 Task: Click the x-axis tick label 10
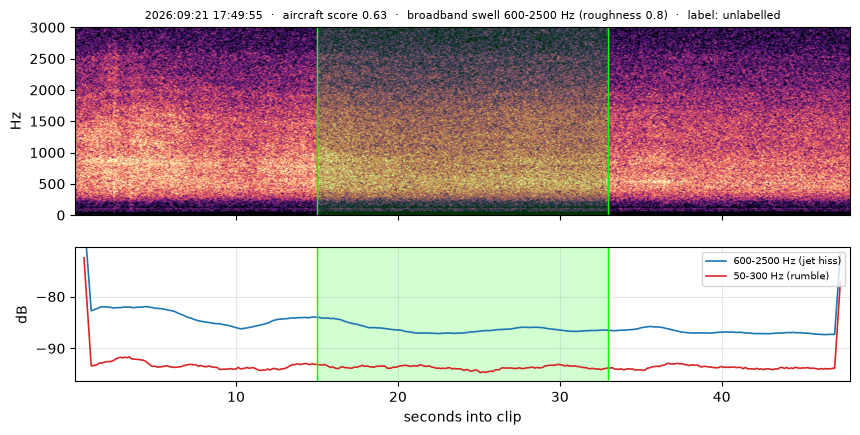(236, 396)
